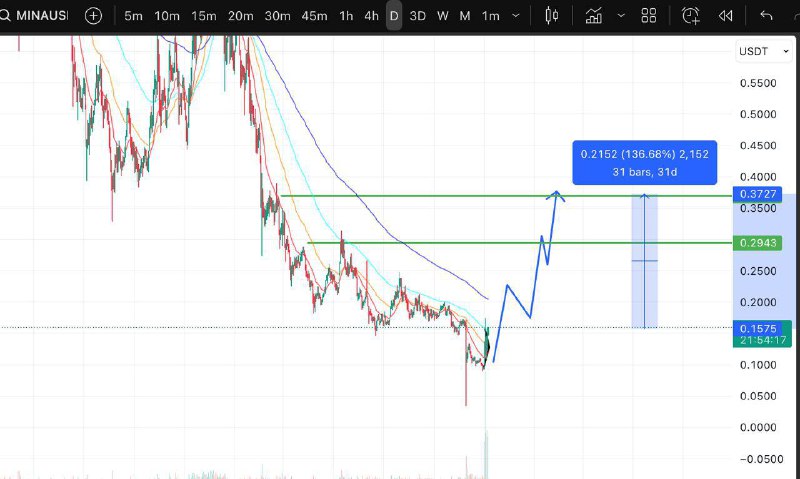Select the blue measurement info box
Screen dimensions: 800x479
point(644,163)
